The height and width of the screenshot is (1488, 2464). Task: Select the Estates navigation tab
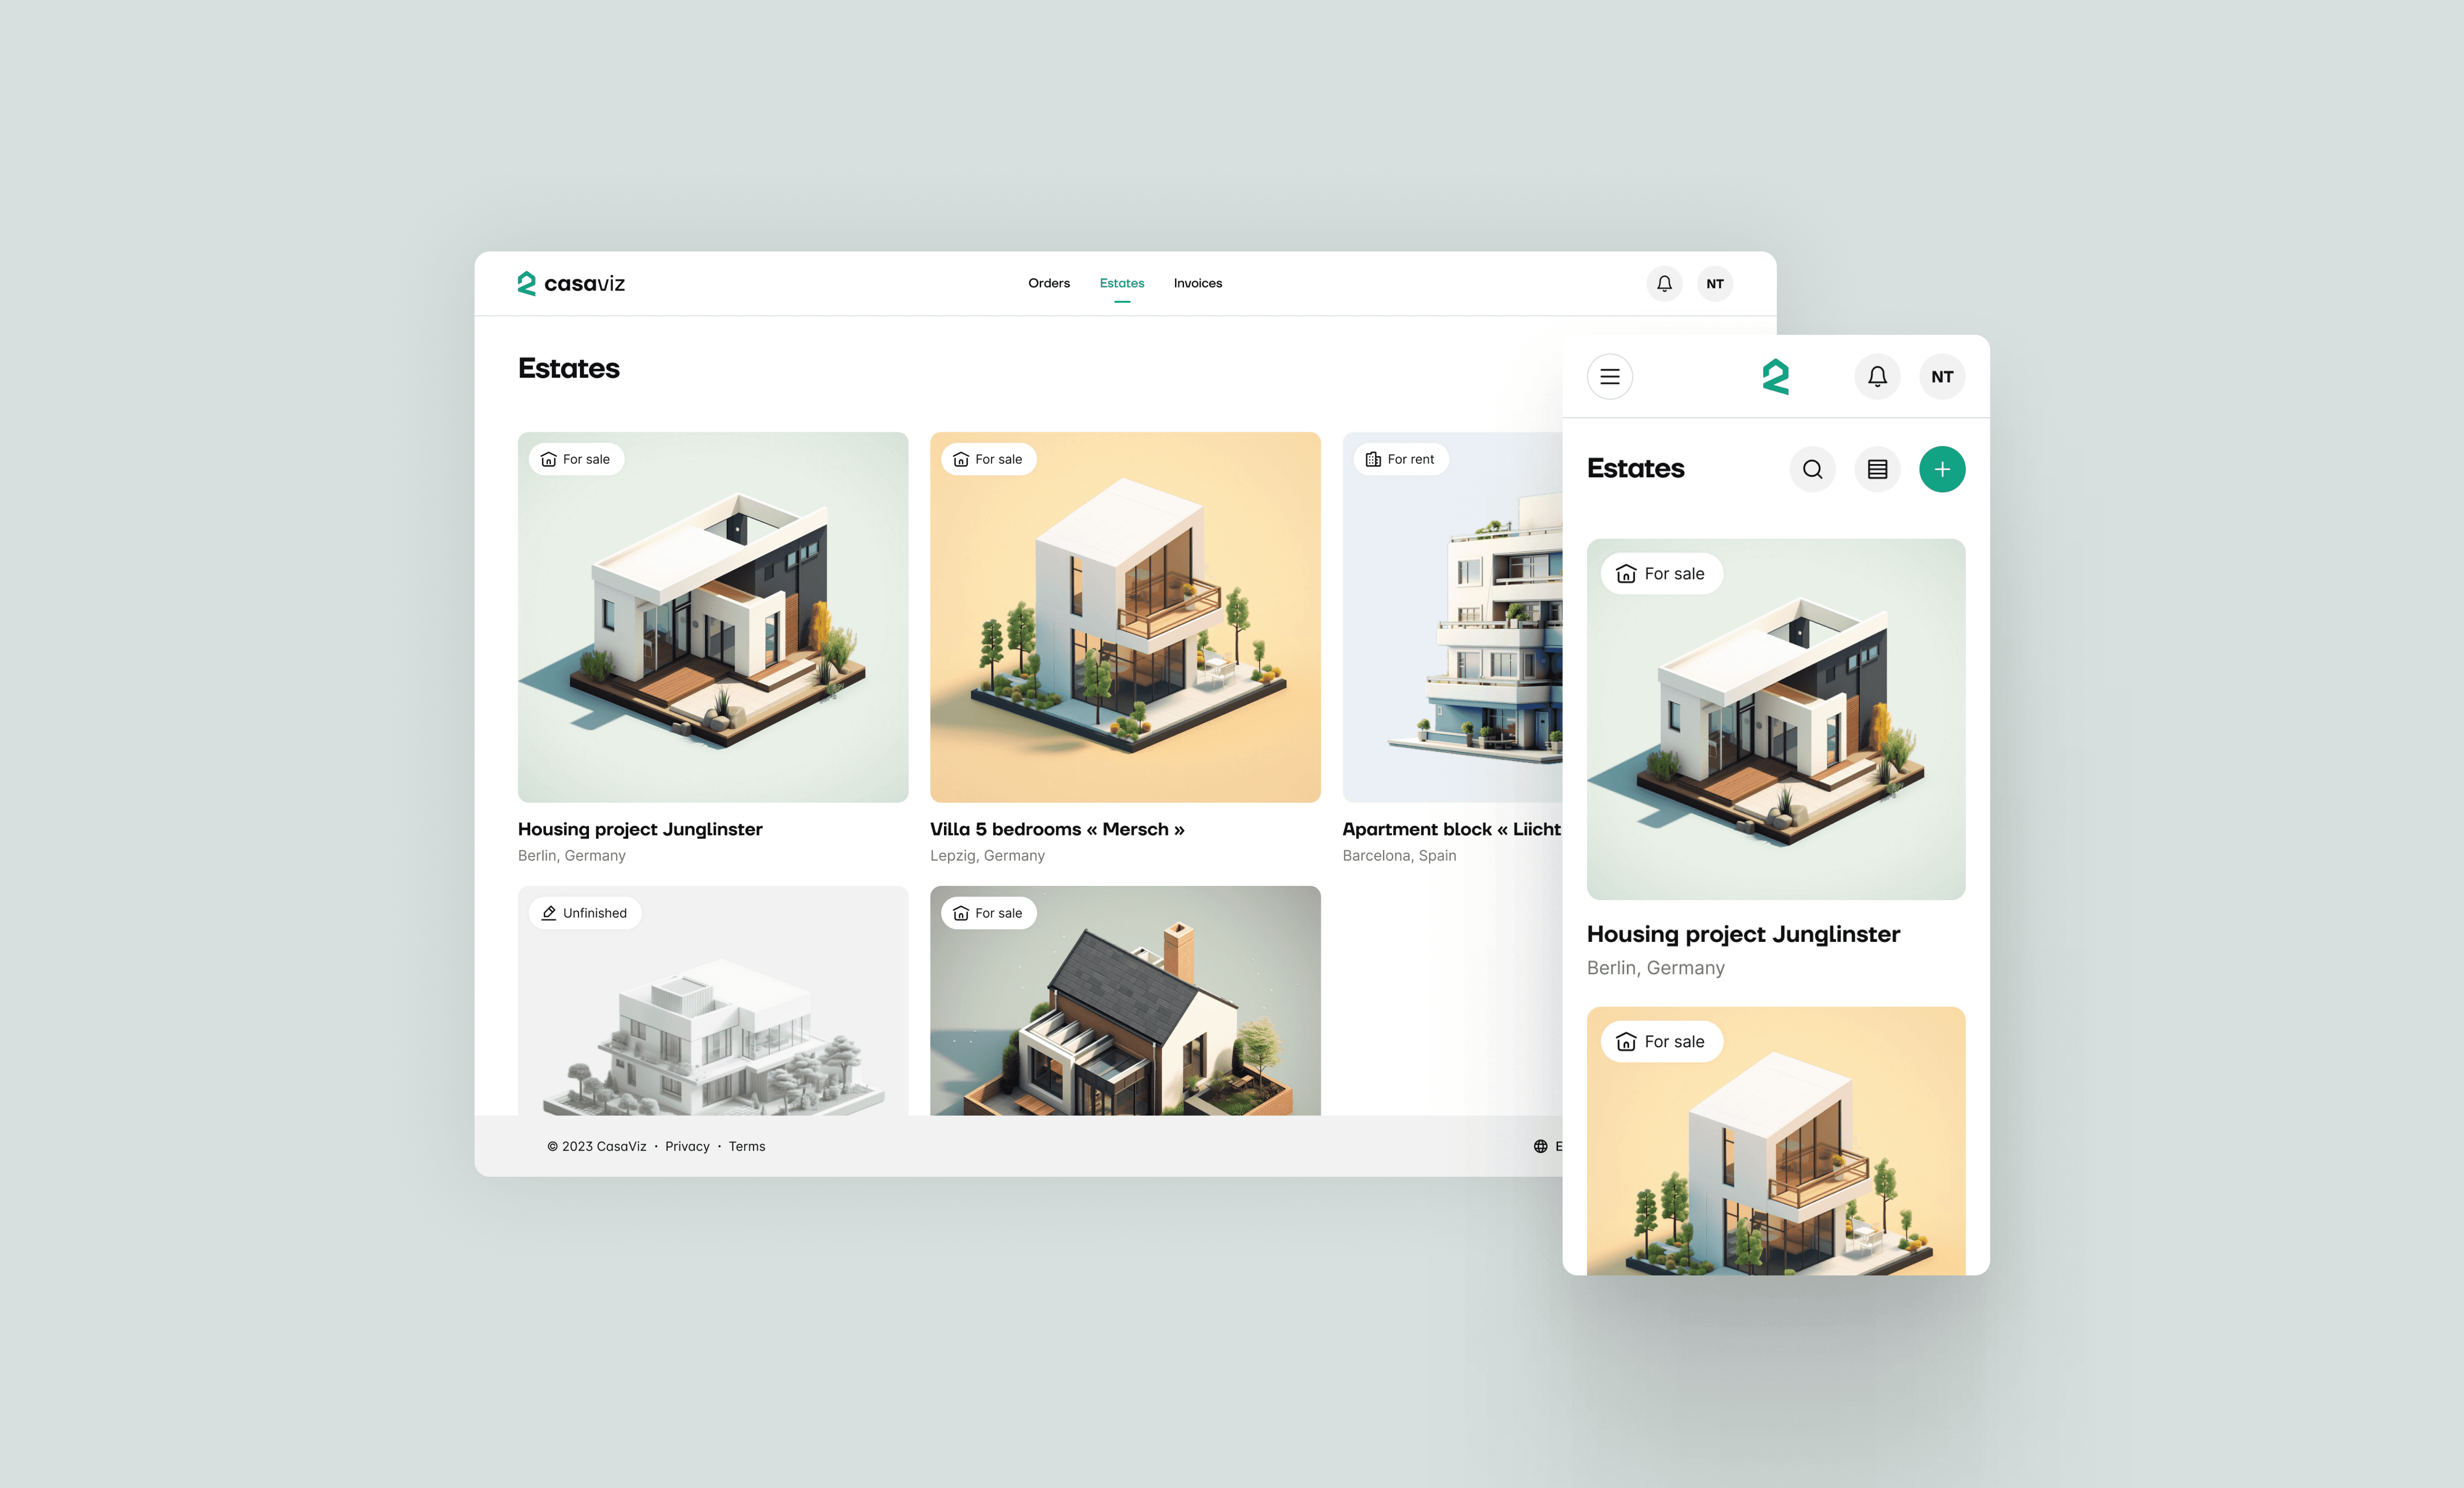[x=1121, y=283]
